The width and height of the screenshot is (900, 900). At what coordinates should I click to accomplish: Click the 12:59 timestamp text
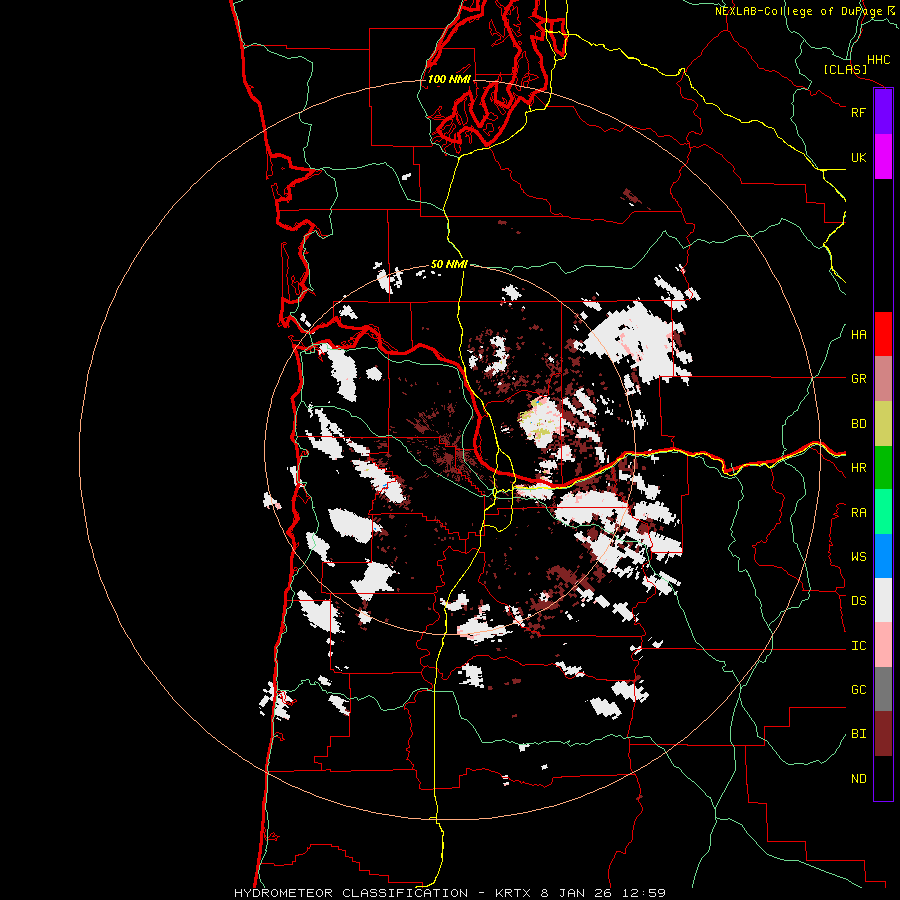click(642, 893)
